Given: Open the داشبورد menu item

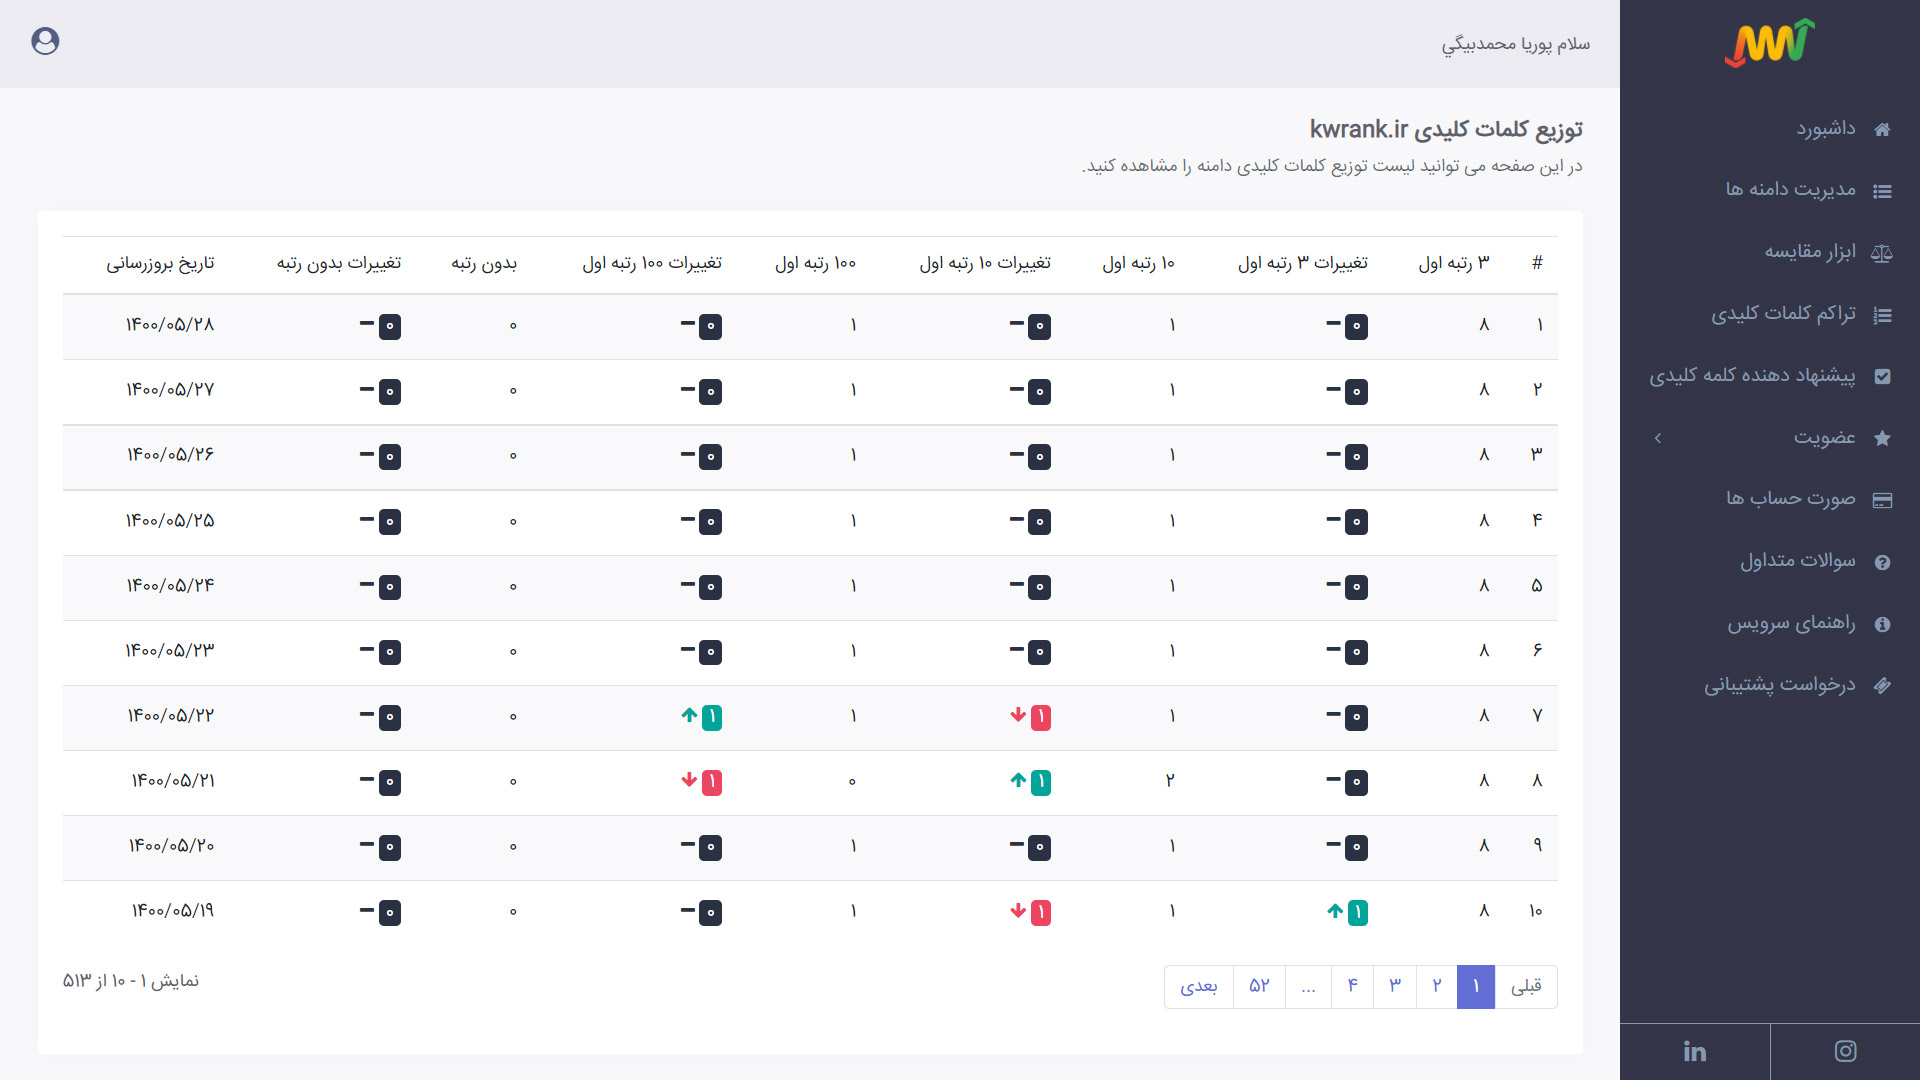Looking at the screenshot, I should coord(1770,129).
